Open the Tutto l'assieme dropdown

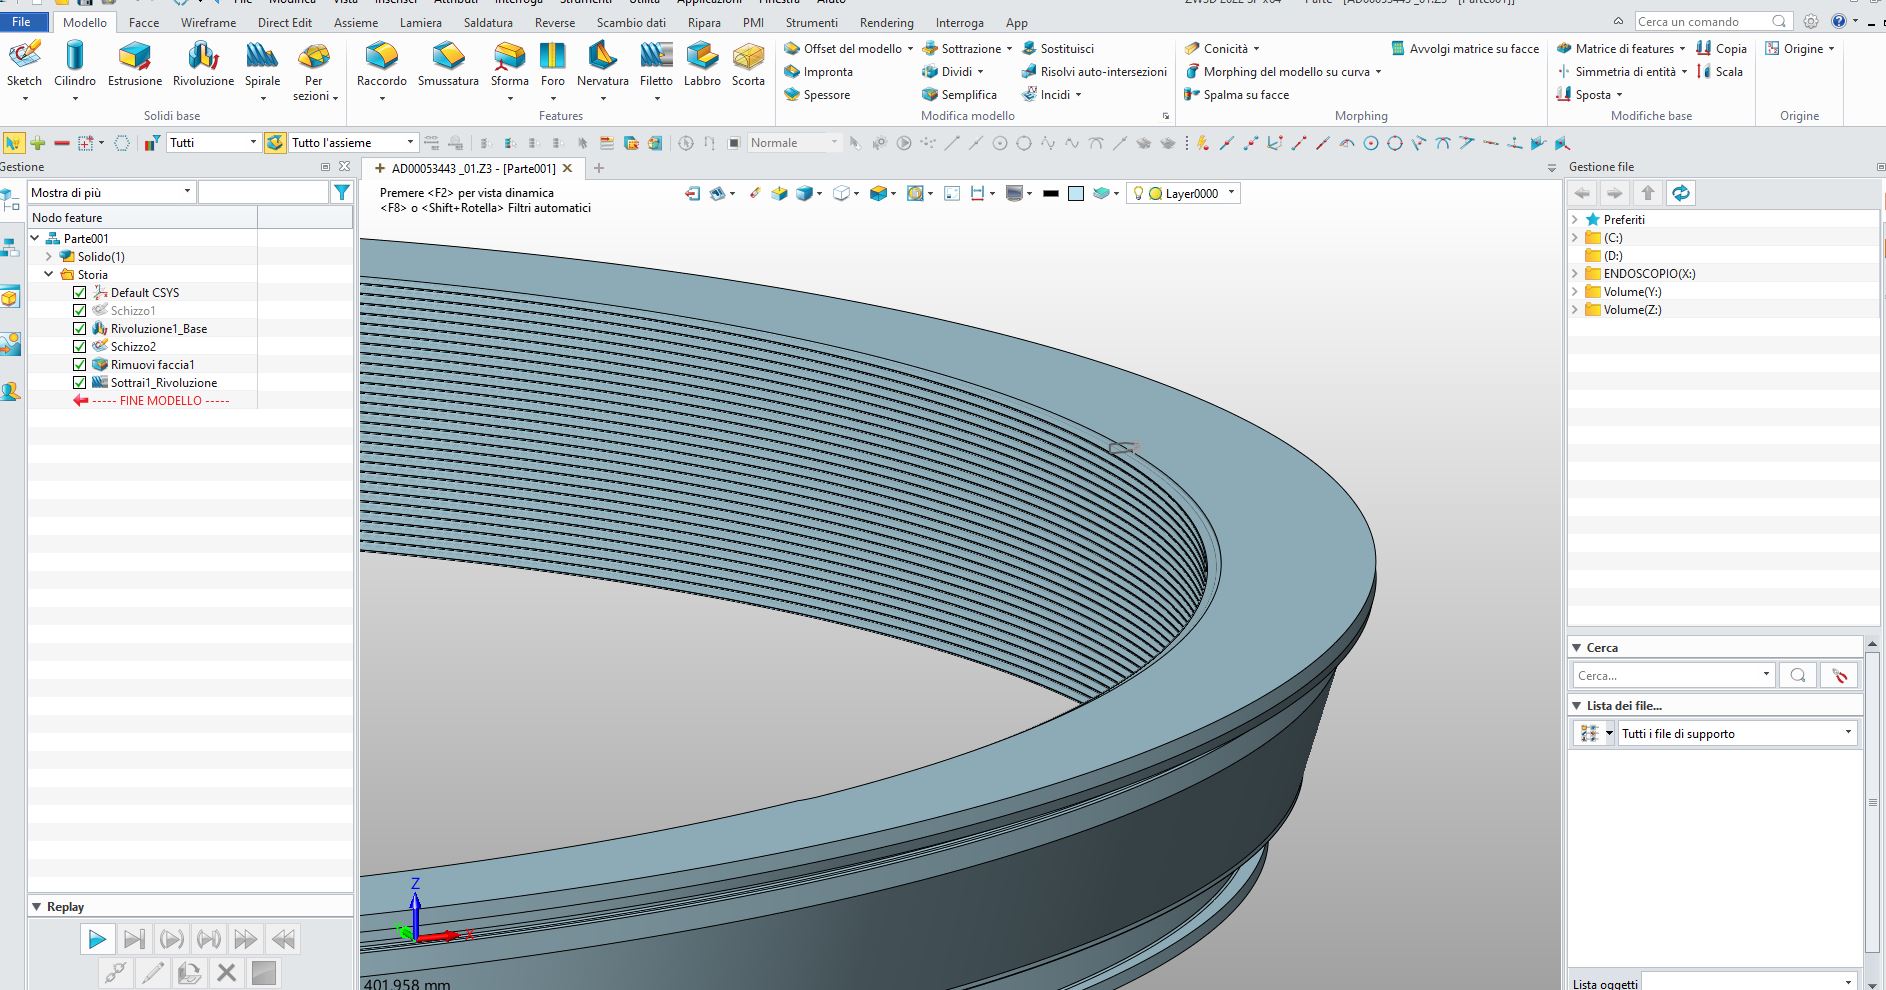(x=353, y=143)
